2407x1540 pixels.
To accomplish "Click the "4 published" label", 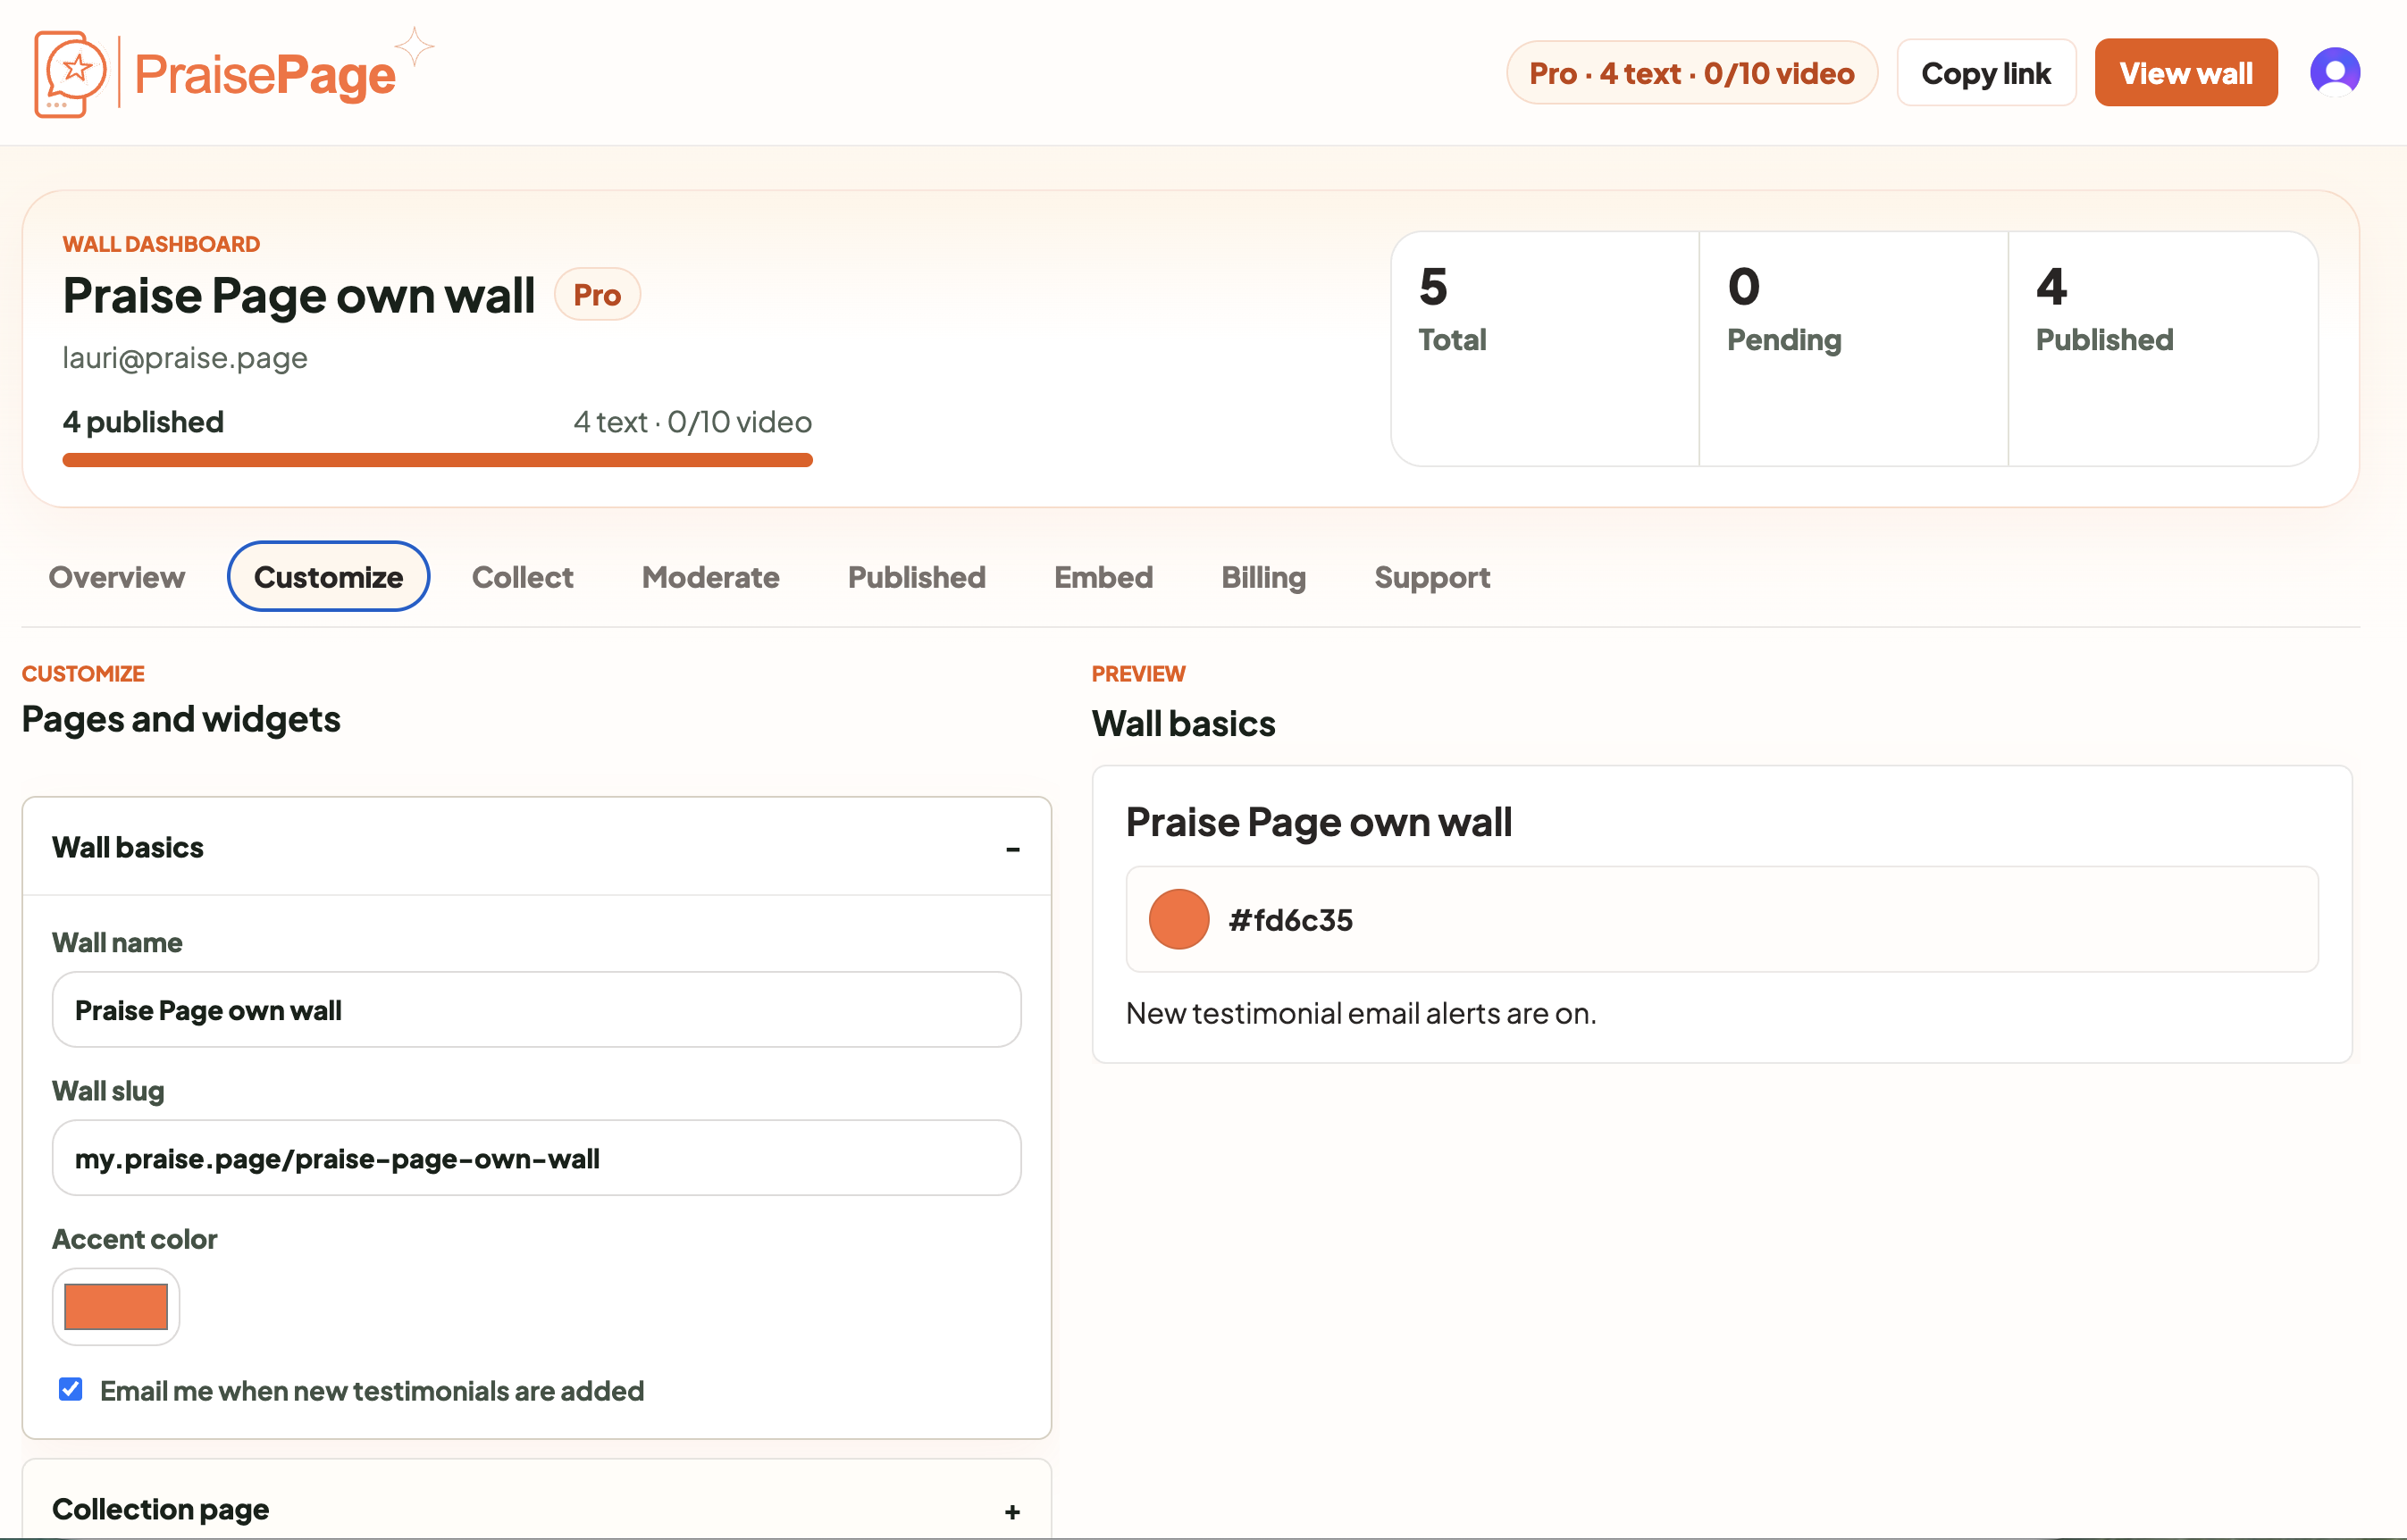I will (143, 422).
